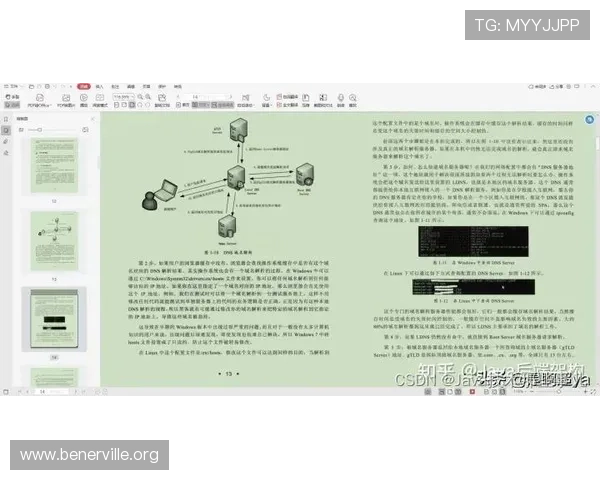Image resolution: width=600 pixels, height=480 pixels.
Task: Jump to last page in status bar
Action: click(x=84, y=392)
